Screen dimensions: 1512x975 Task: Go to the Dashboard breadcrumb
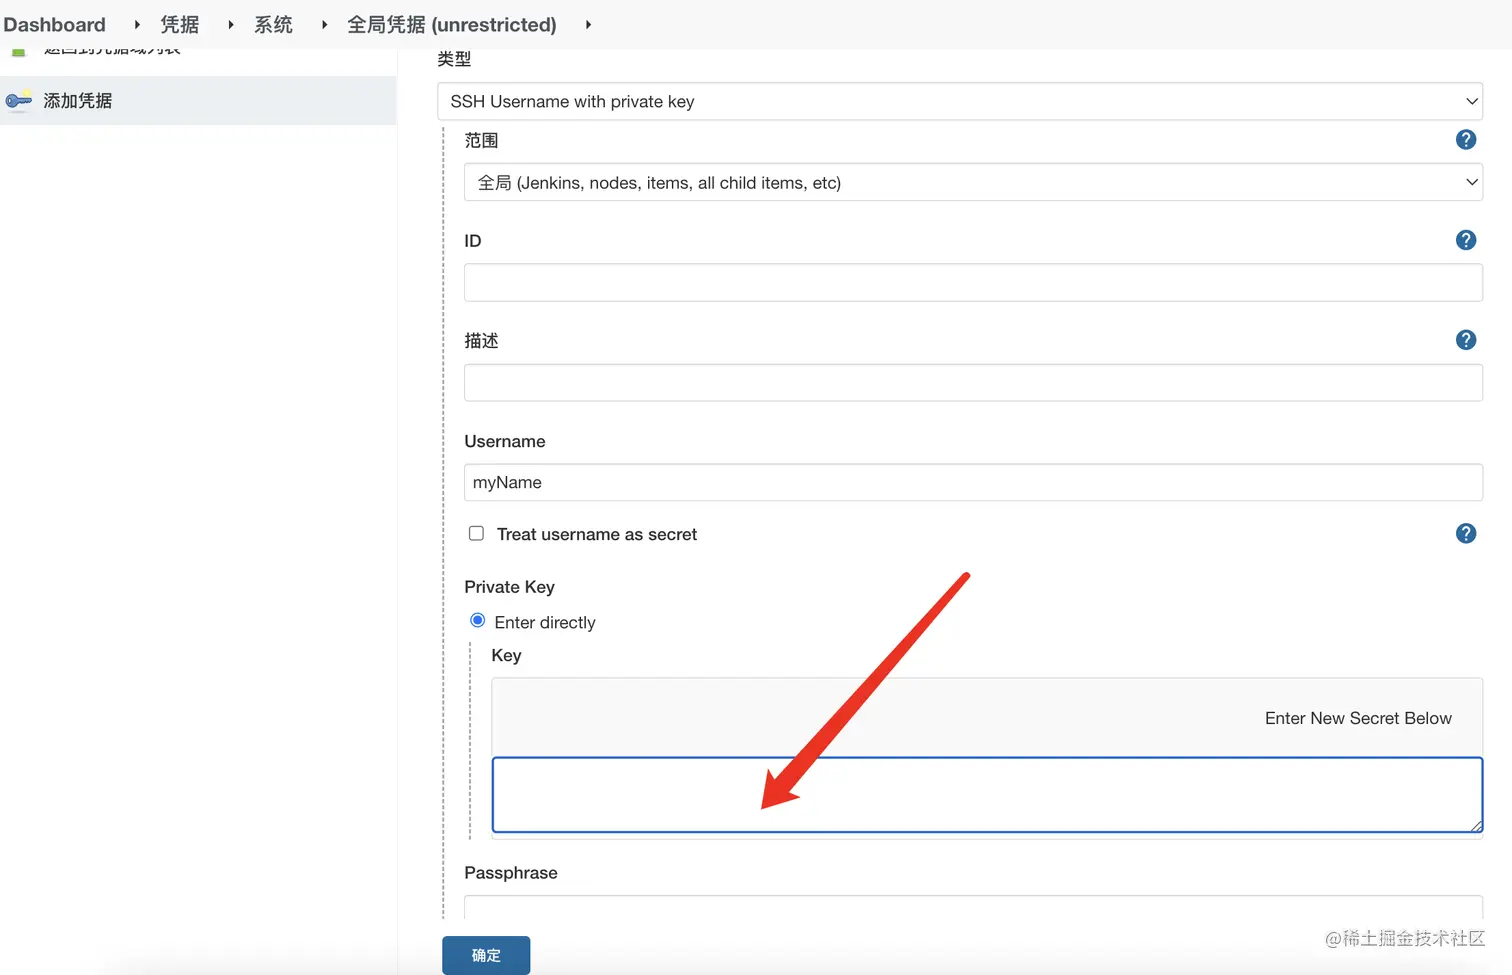[55, 25]
